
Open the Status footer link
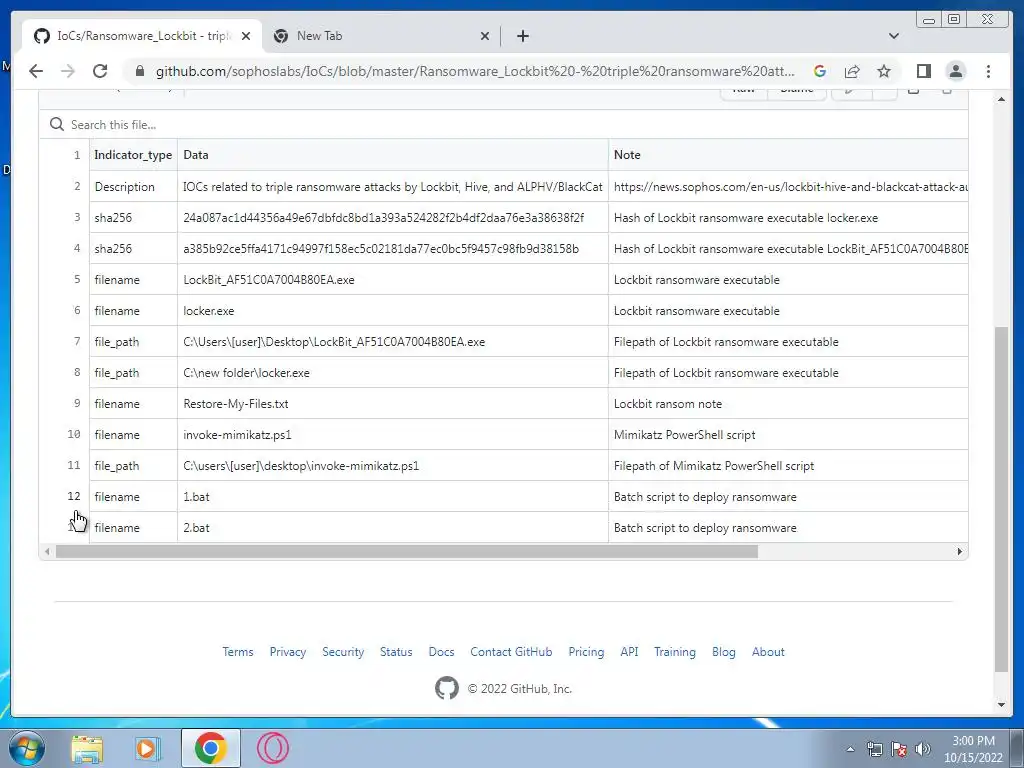(x=396, y=652)
